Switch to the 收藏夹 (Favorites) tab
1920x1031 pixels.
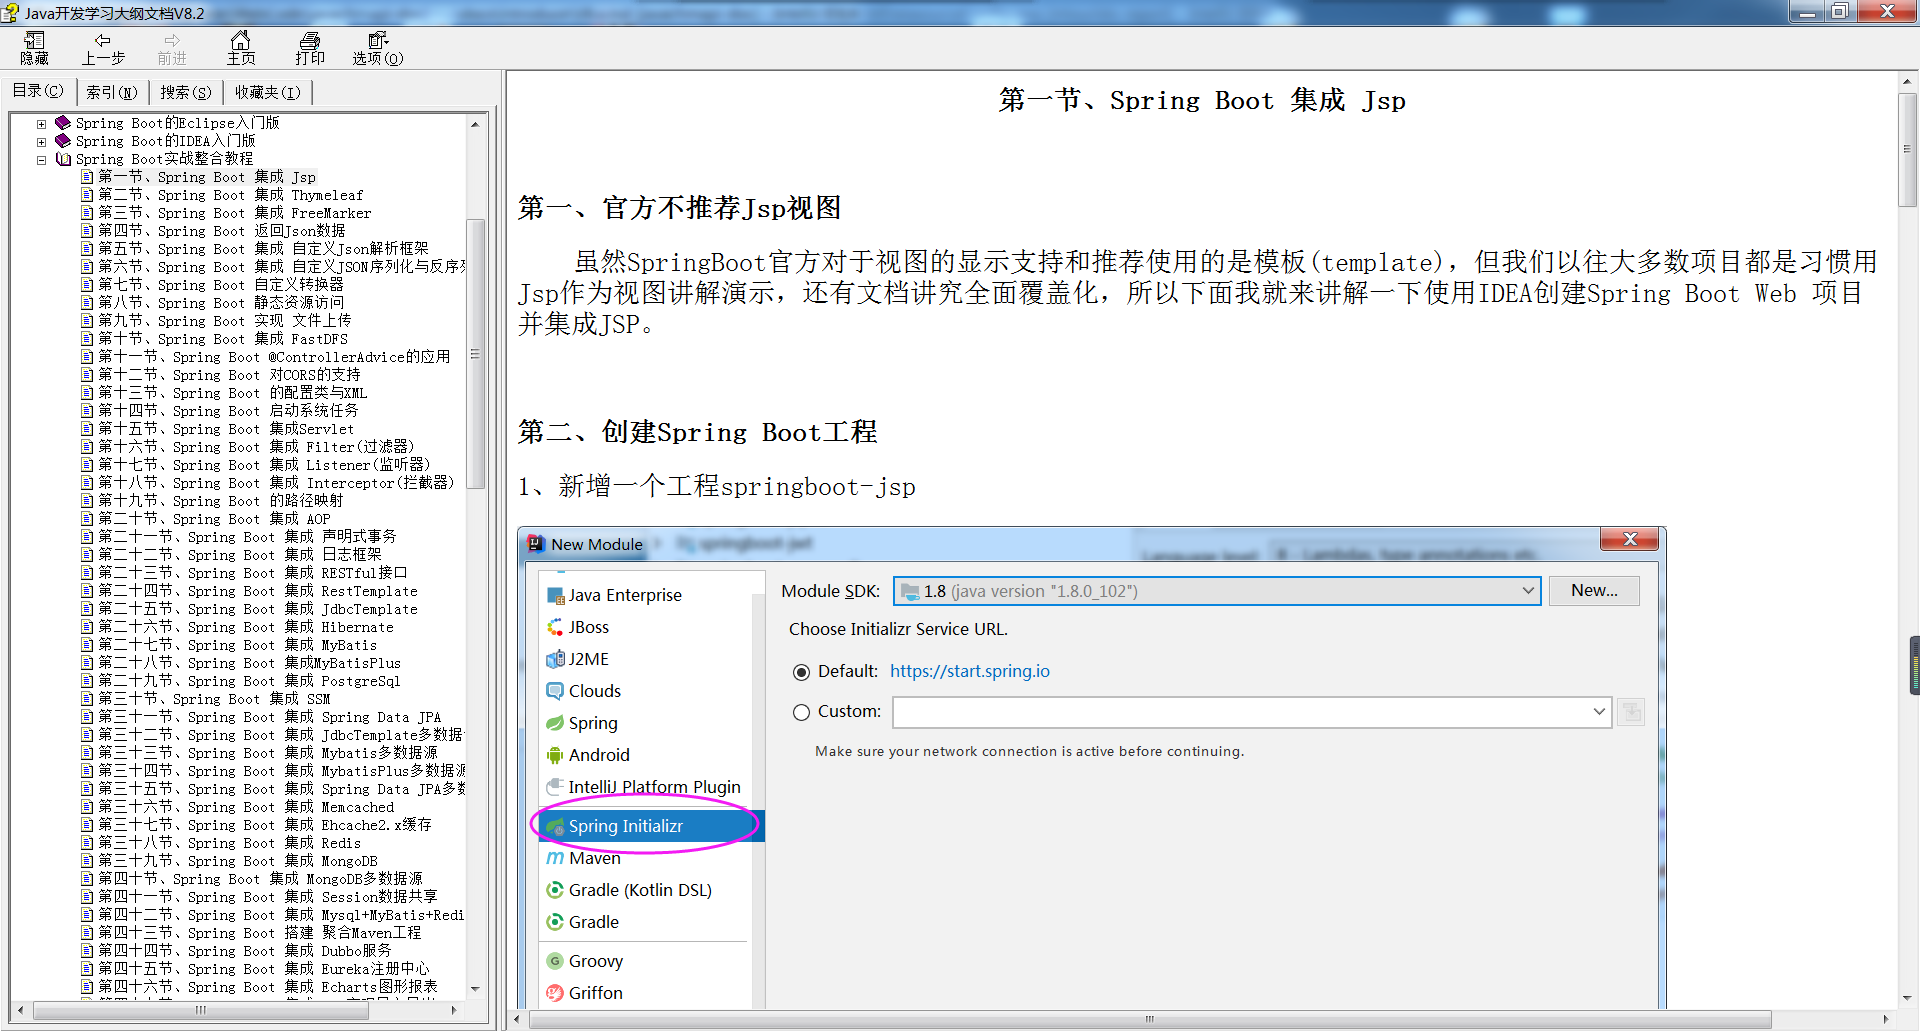tap(267, 92)
